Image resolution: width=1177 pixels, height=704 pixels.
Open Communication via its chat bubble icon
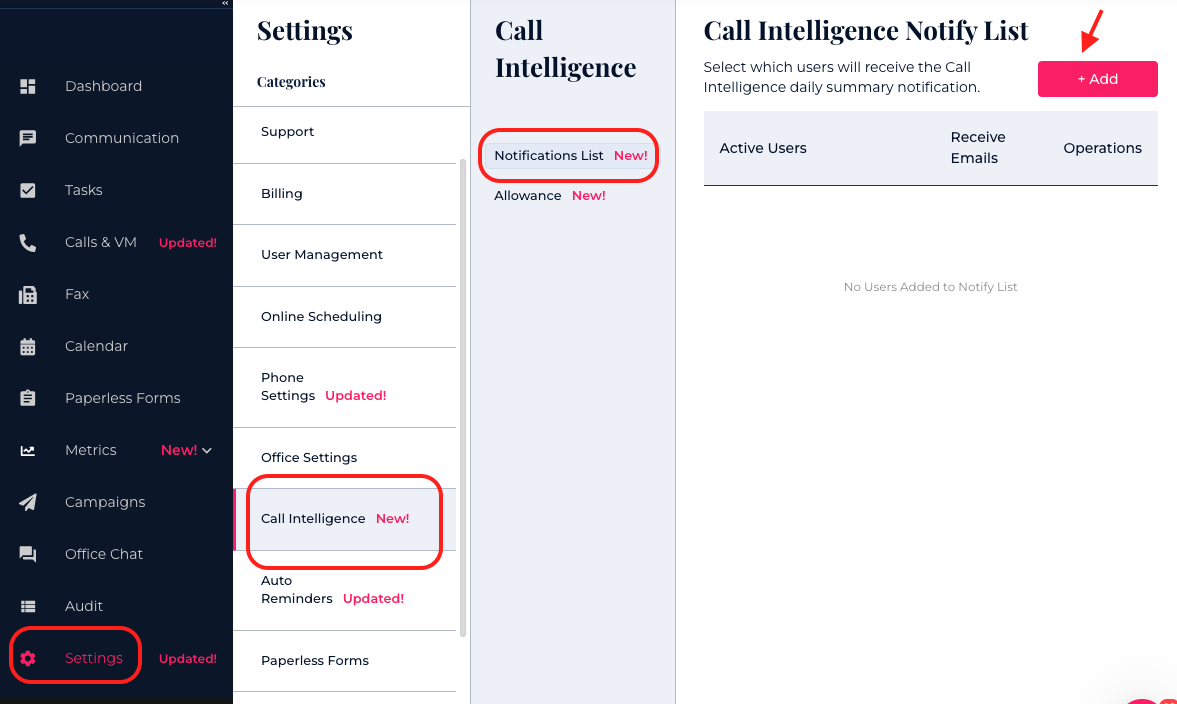click(28, 138)
